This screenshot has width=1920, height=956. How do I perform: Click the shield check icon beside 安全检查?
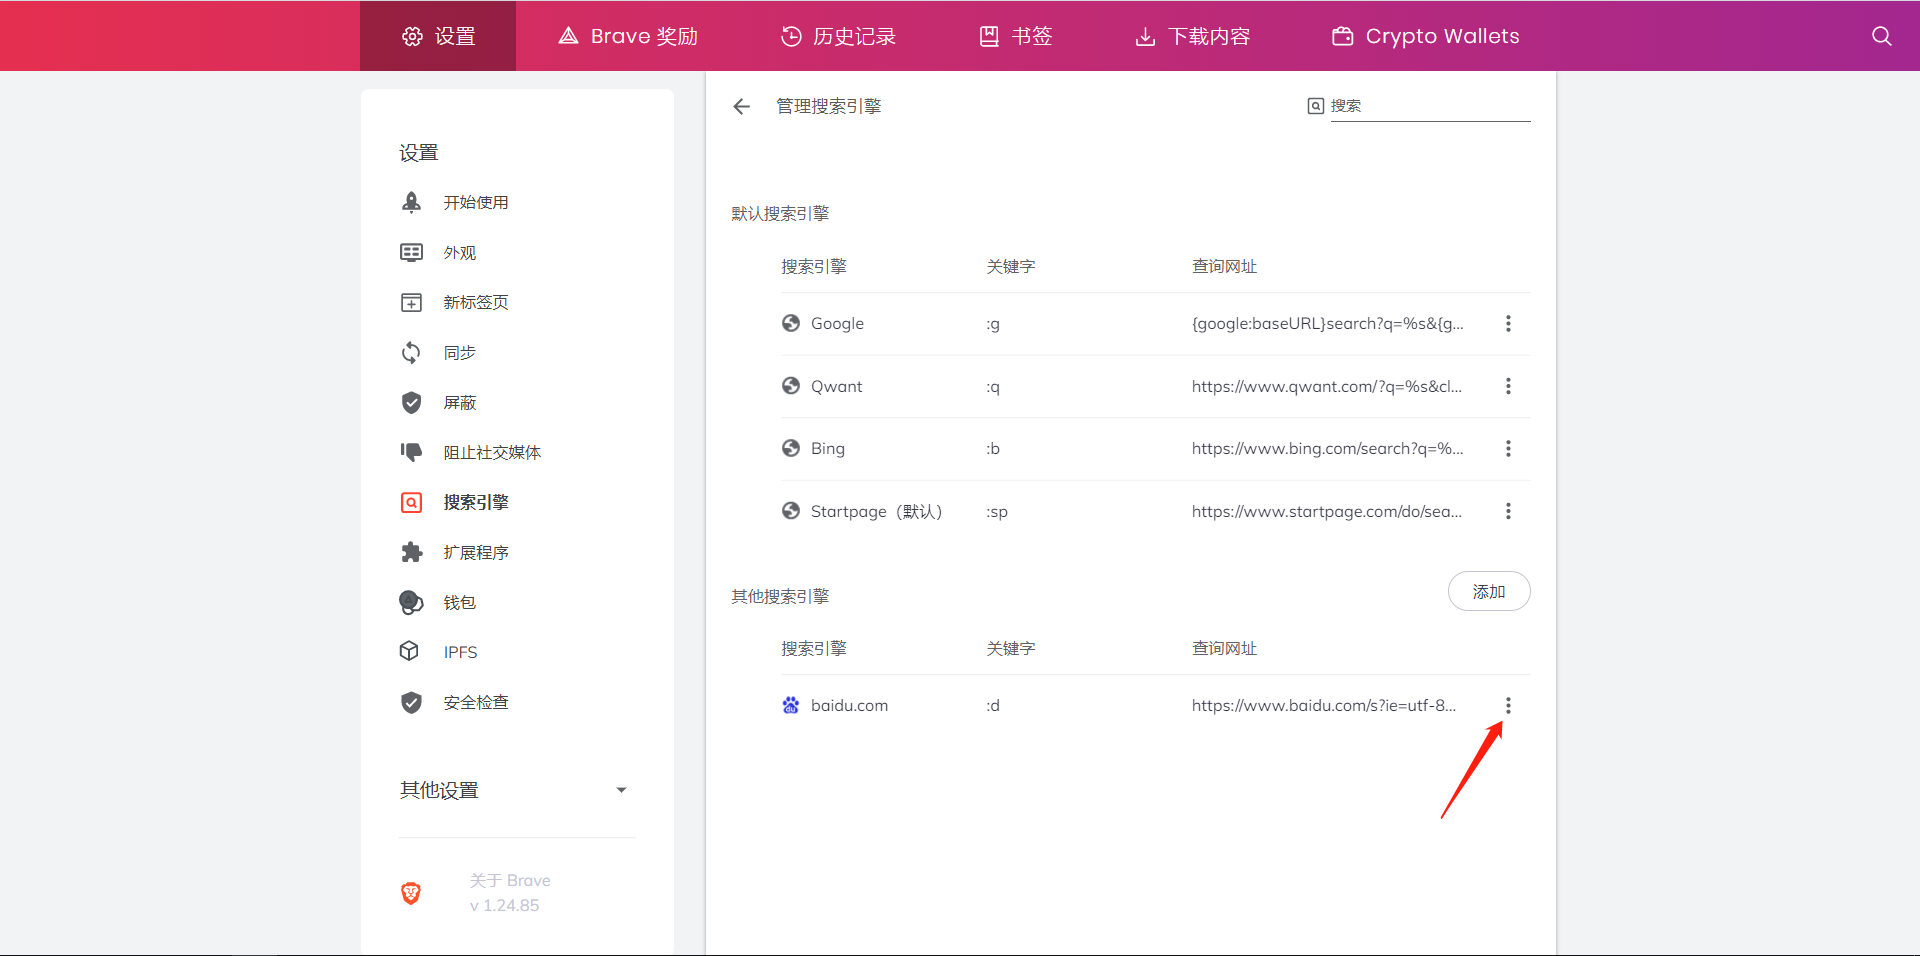(x=411, y=702)
